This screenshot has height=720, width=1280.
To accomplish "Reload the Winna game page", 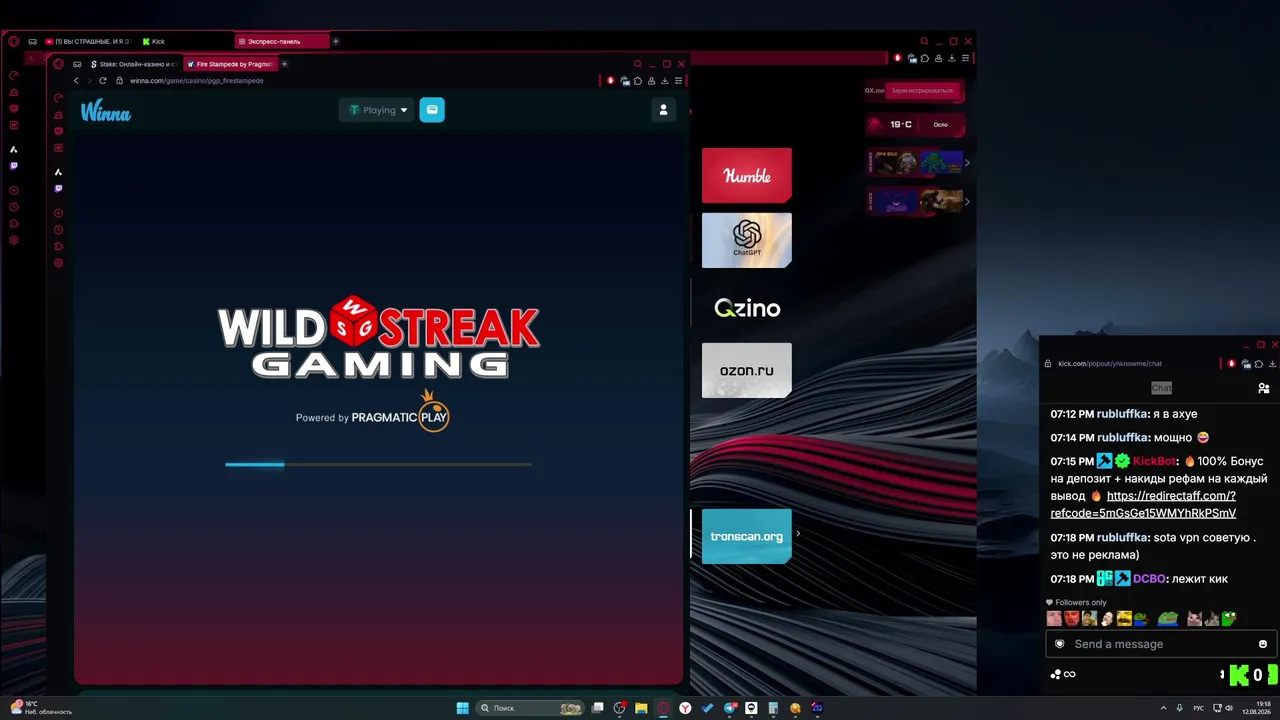I will pos(102,81).
